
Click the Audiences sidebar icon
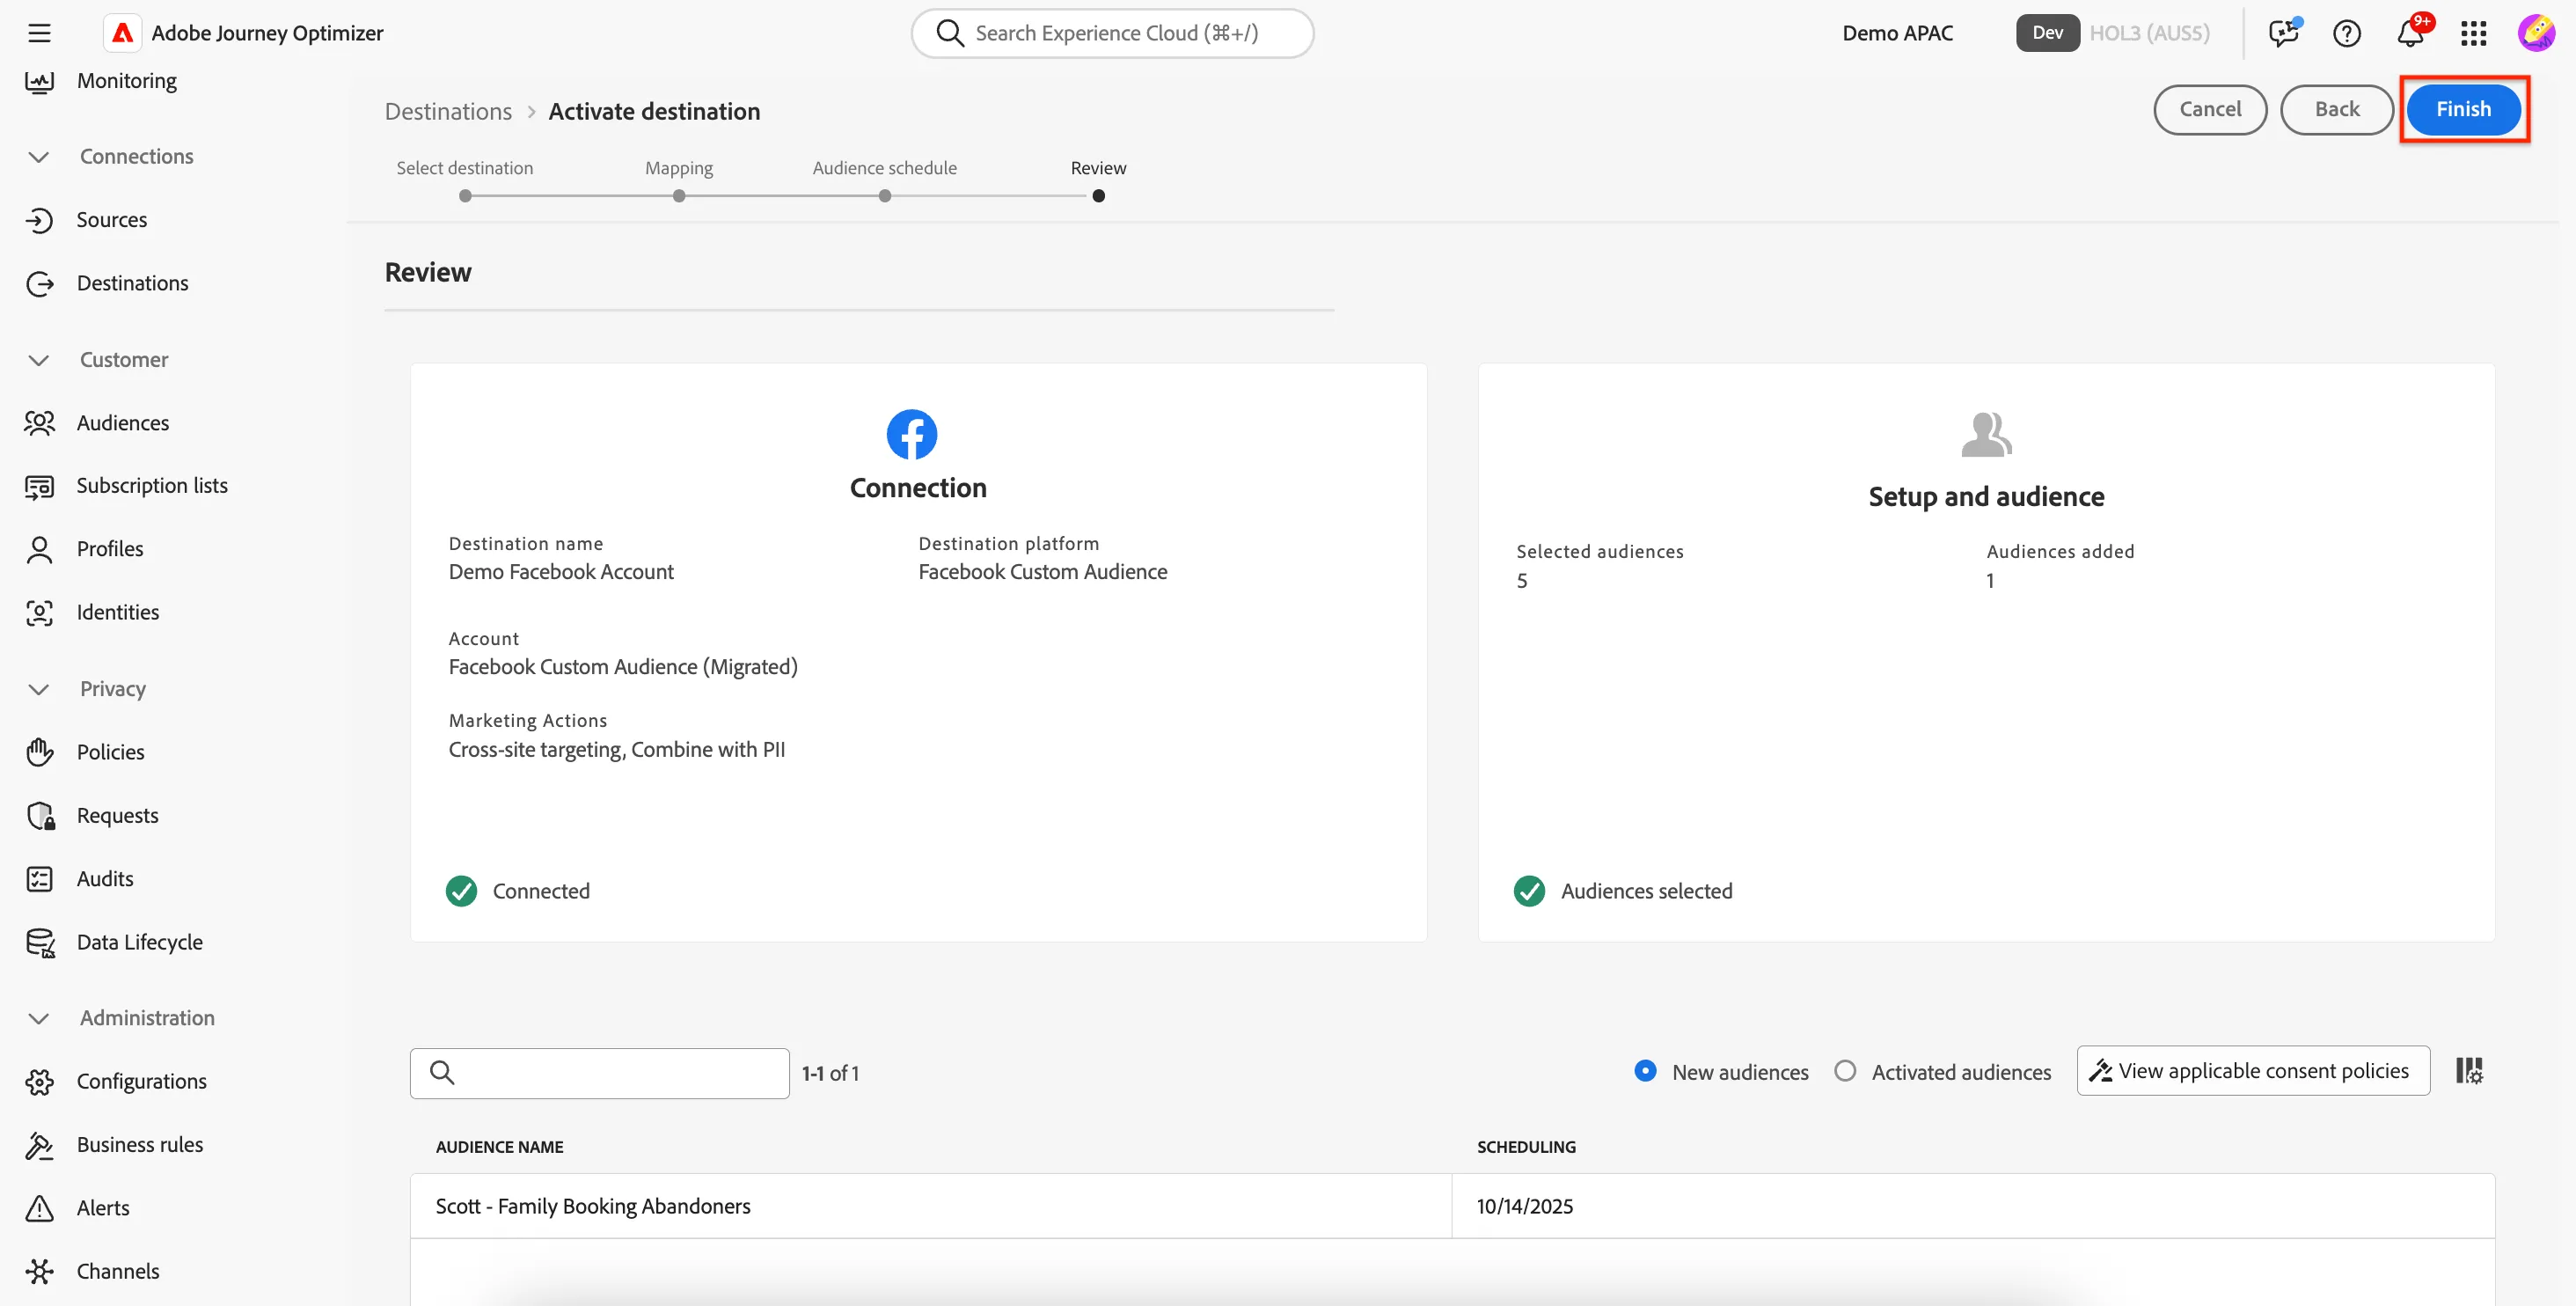pos(39,423)
